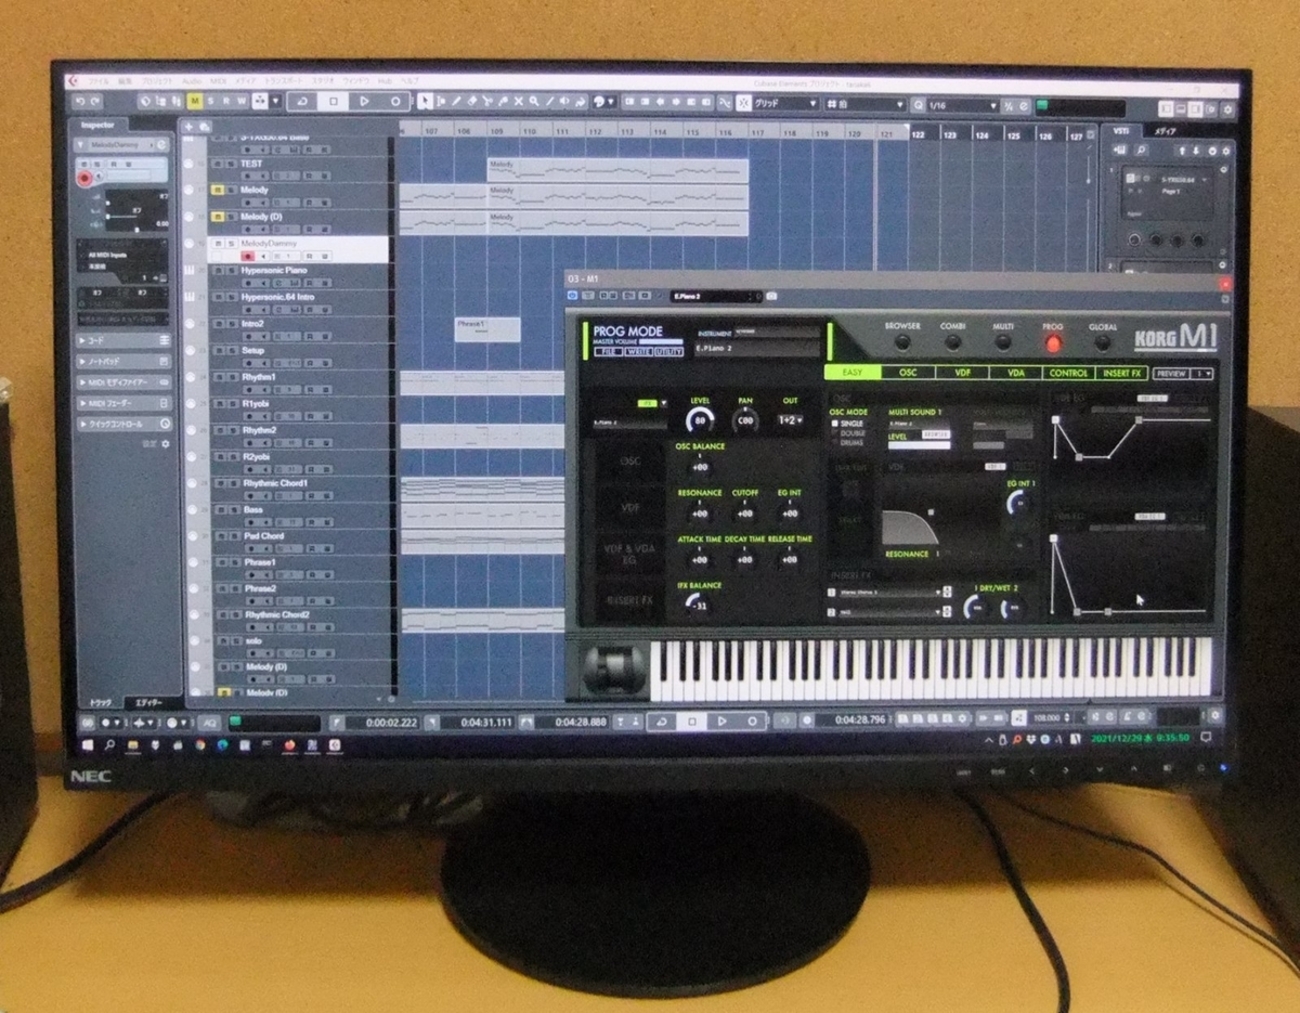Screen dimensions: 1300x1013
Task: Toggle mute on the Melody (D) track
Action: pyautogui.click(x=218, y=217)
